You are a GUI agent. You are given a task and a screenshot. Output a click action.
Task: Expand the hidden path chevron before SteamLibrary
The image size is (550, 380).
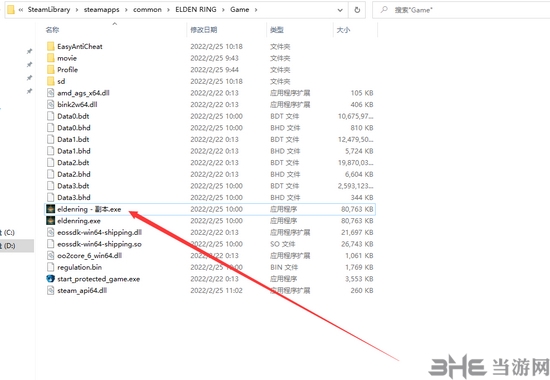point(21,10)
